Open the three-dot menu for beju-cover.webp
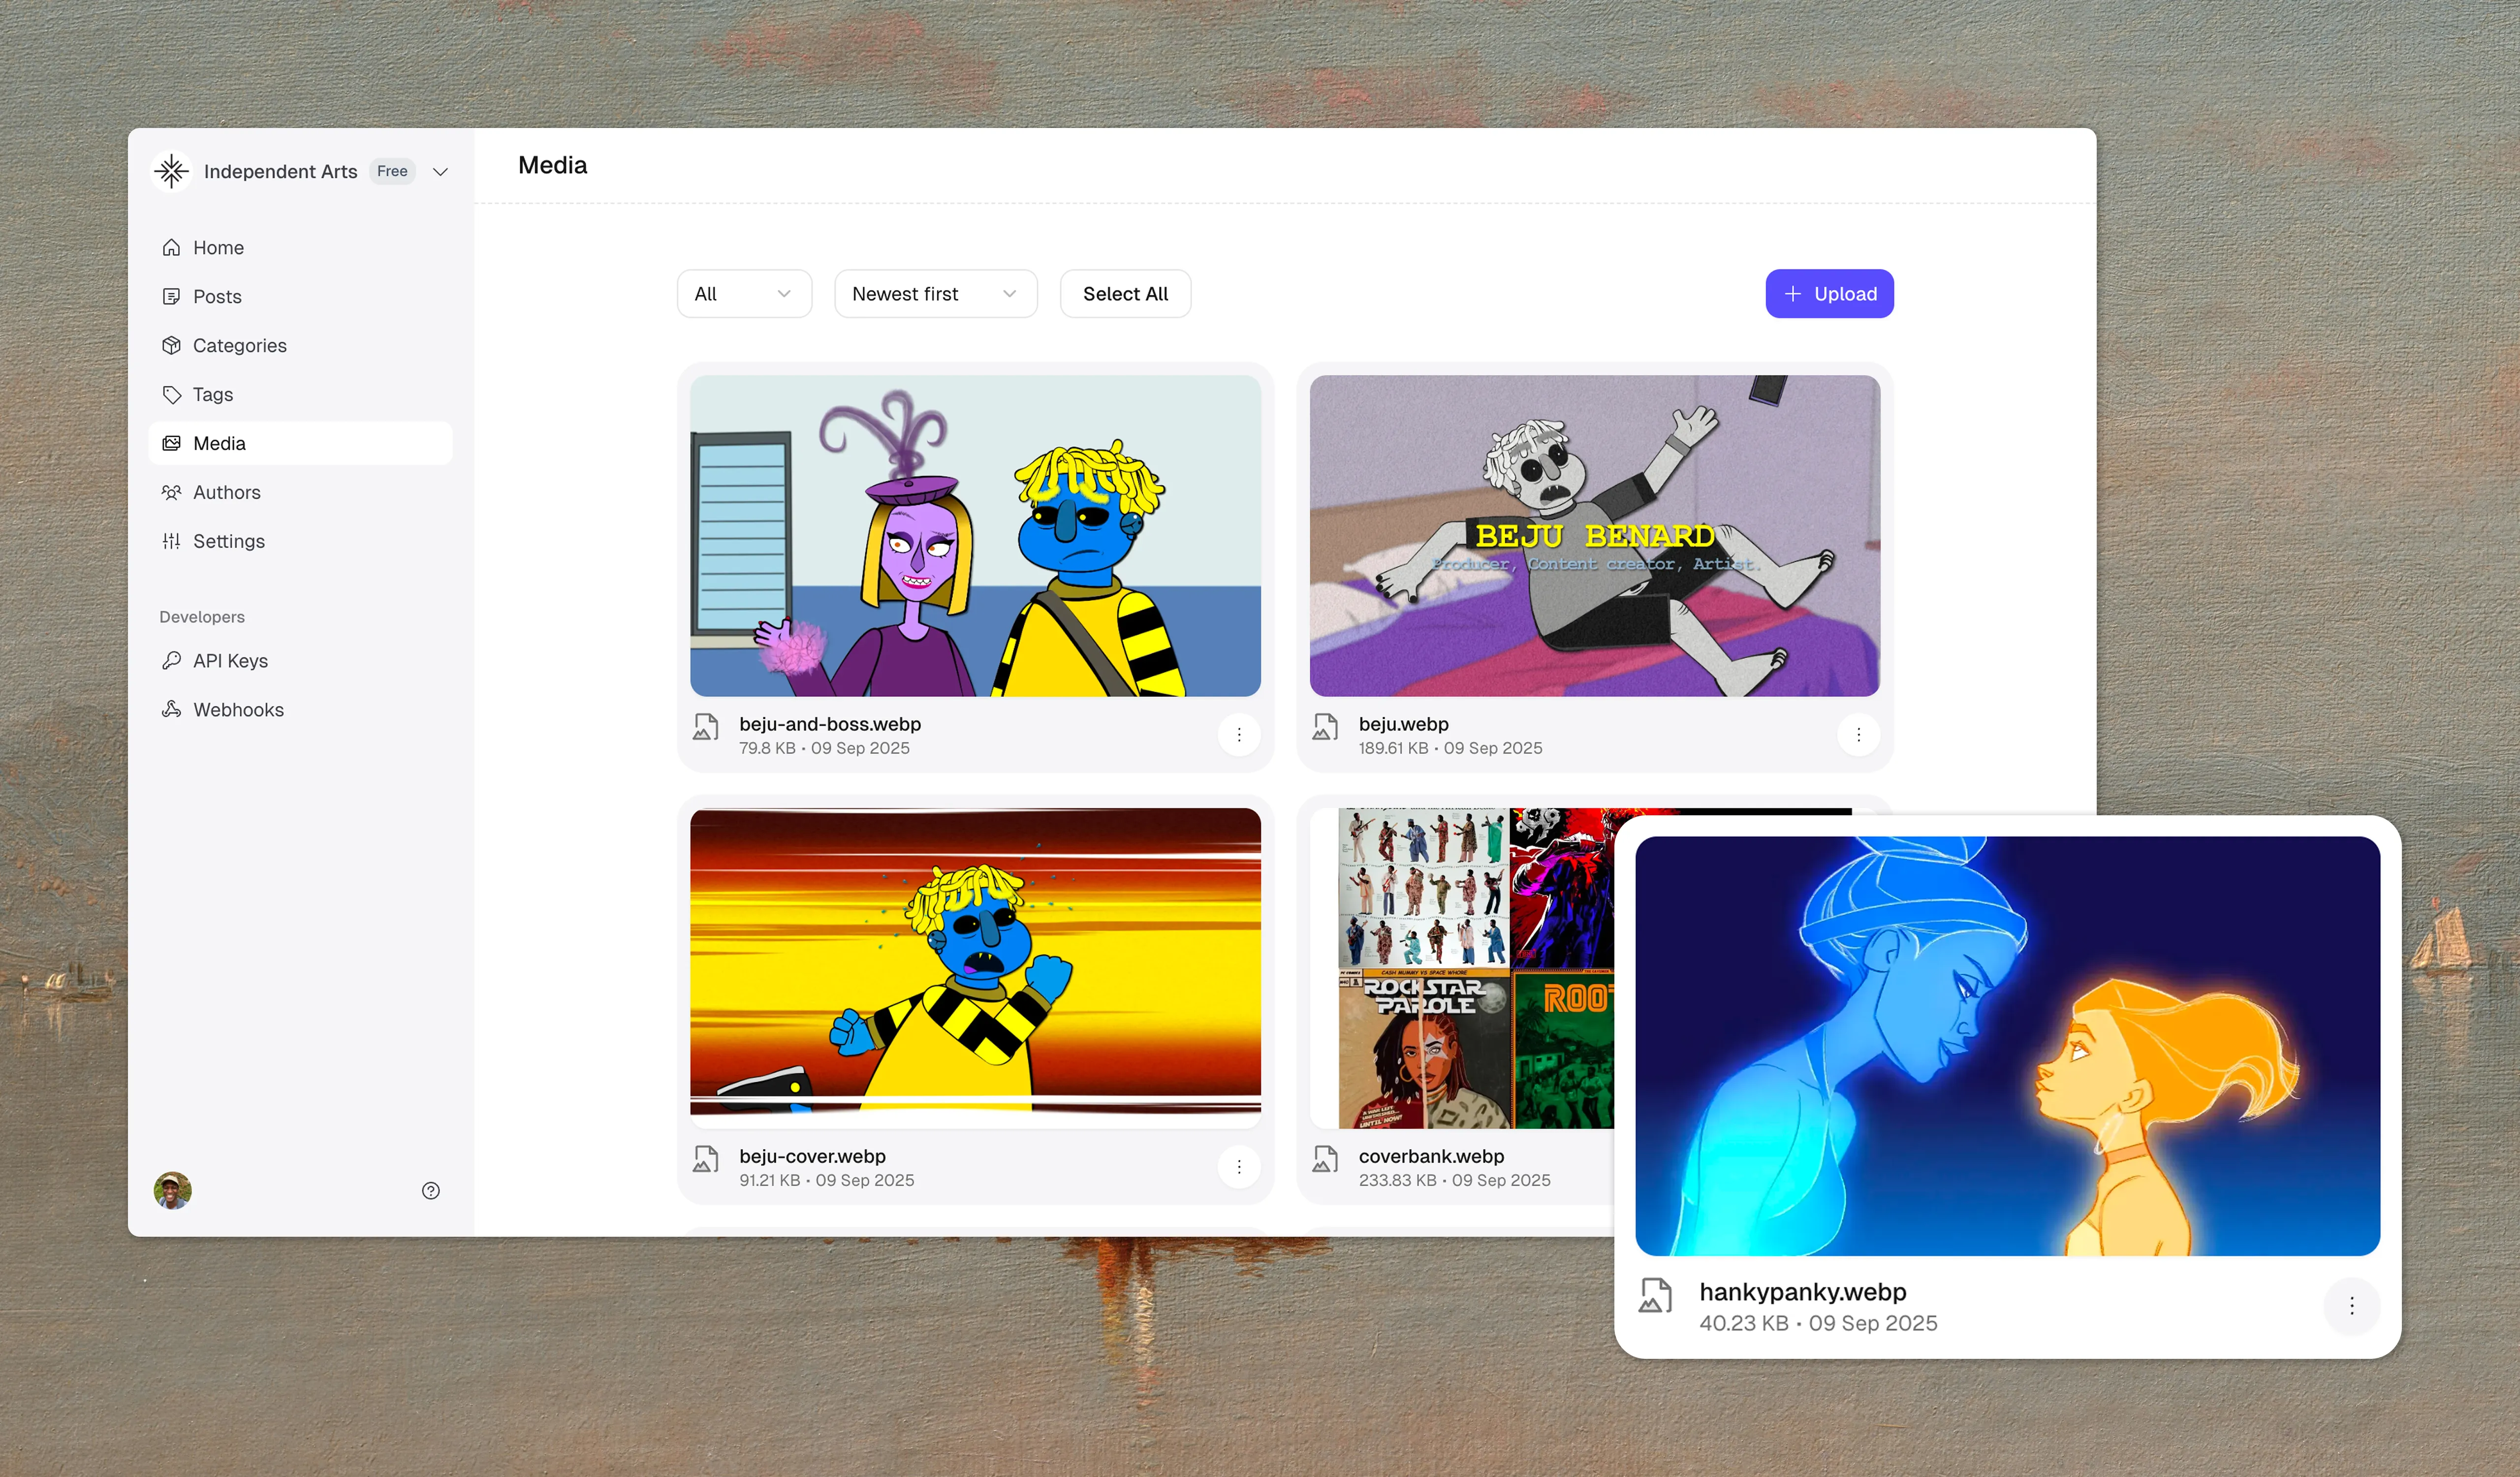Screen dimensions: 2520x1477 (x=1238, y=1167)
